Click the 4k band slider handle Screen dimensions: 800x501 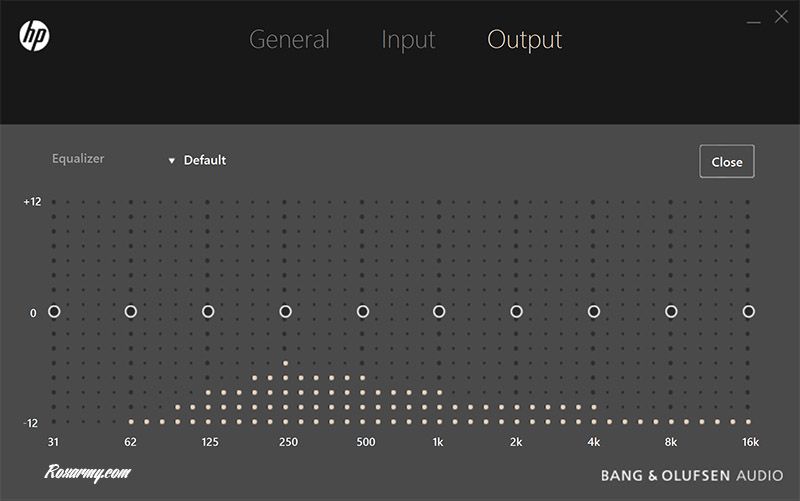coord(593,312)
